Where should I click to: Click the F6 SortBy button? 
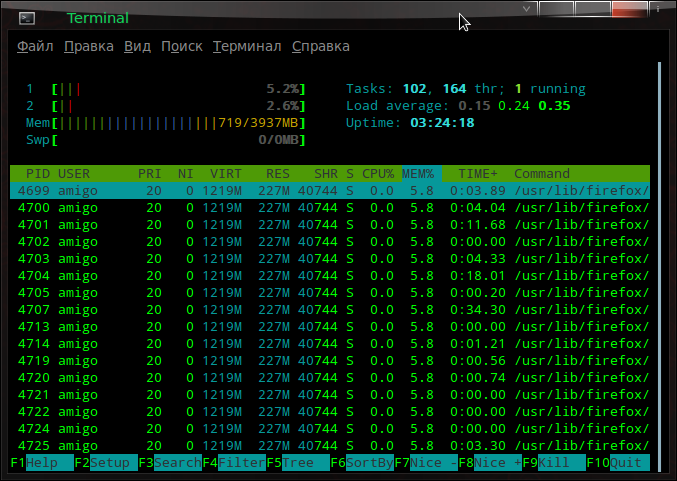click(x=362, y=462)
